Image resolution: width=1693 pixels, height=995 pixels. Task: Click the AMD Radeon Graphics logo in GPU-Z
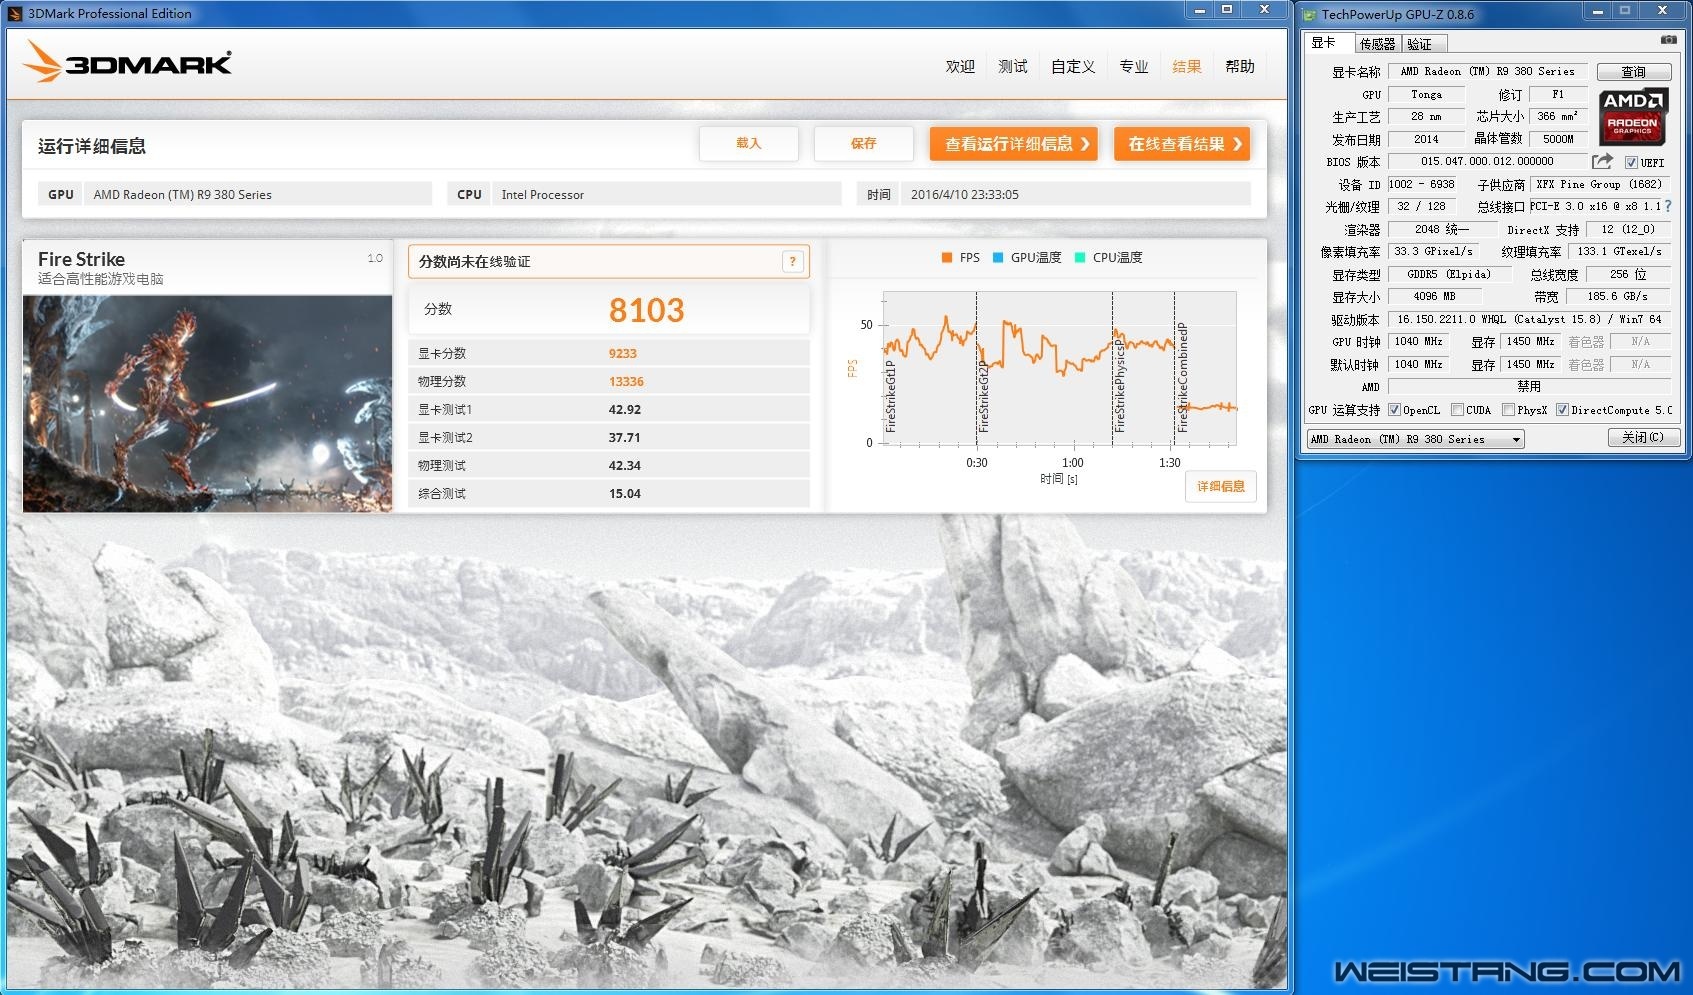coord(1633,117)
